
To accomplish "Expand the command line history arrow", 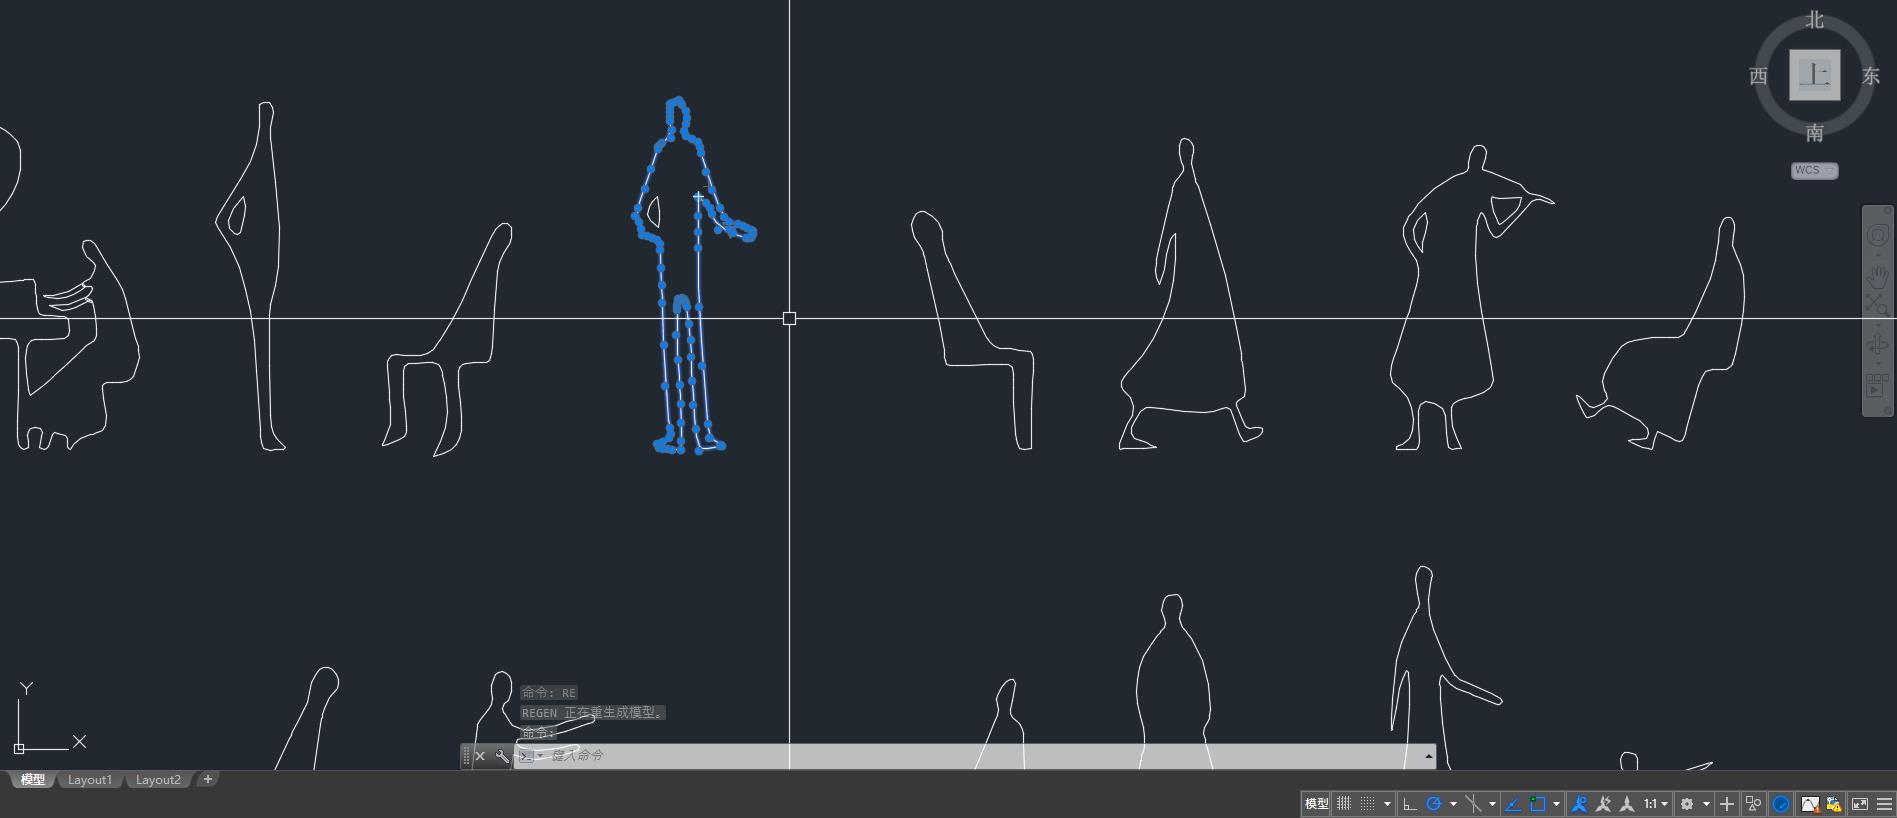I will (x=1428, y=756).
